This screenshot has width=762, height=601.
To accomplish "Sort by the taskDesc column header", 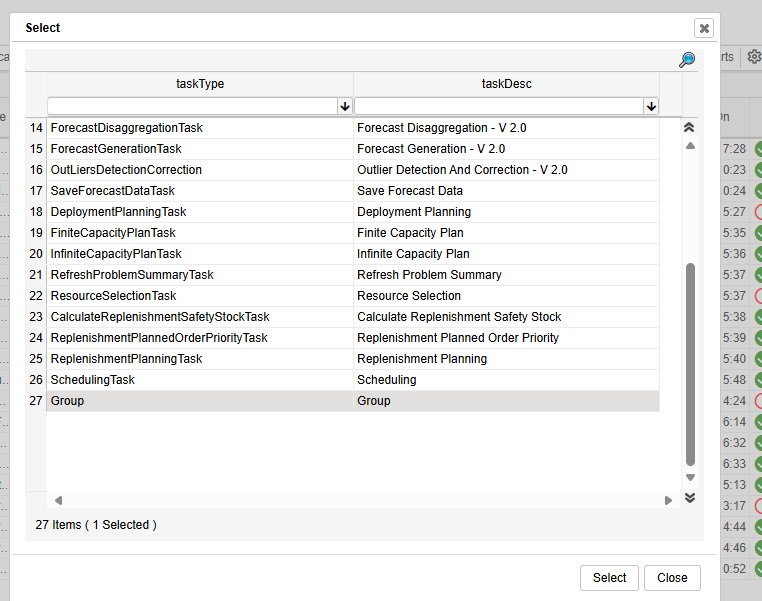I will [507, 84].
